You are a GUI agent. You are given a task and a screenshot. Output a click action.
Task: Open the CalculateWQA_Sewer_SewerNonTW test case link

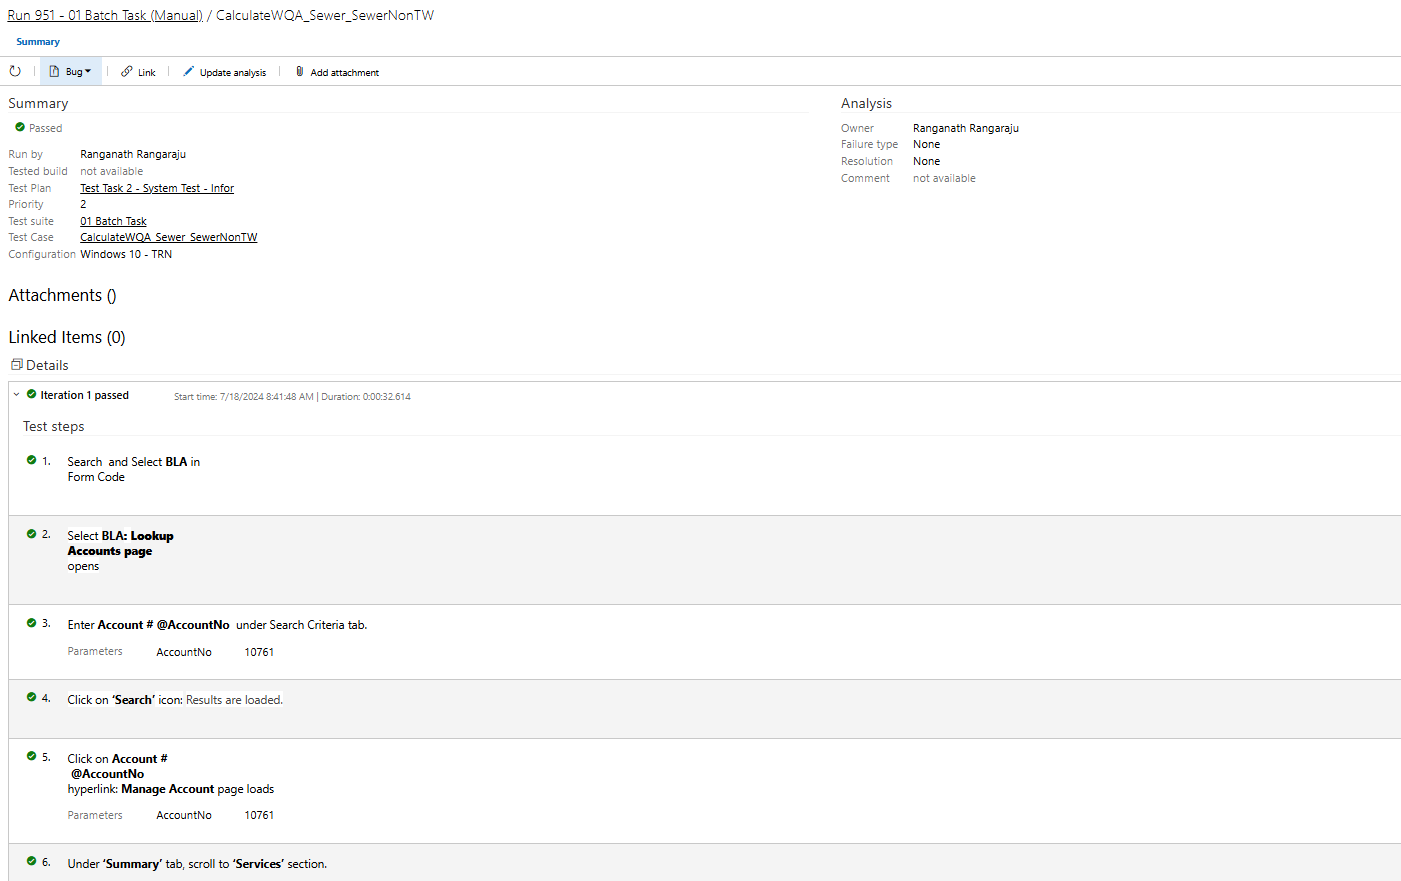(168, 237)
